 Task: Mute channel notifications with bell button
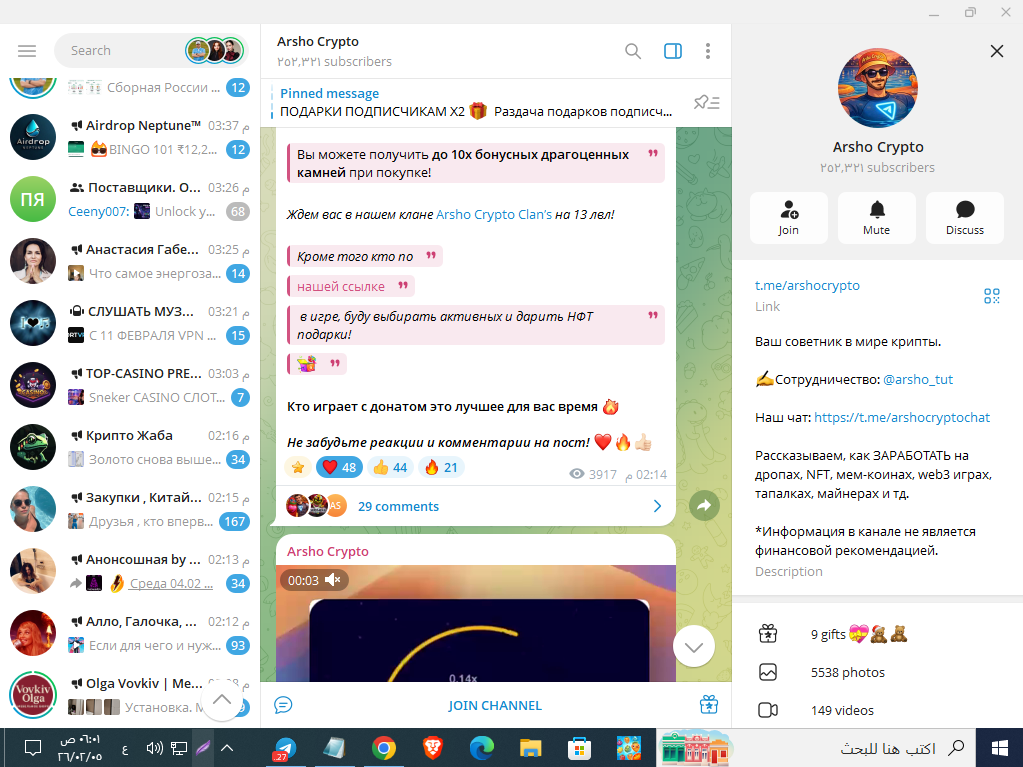(x=877, y=218)
